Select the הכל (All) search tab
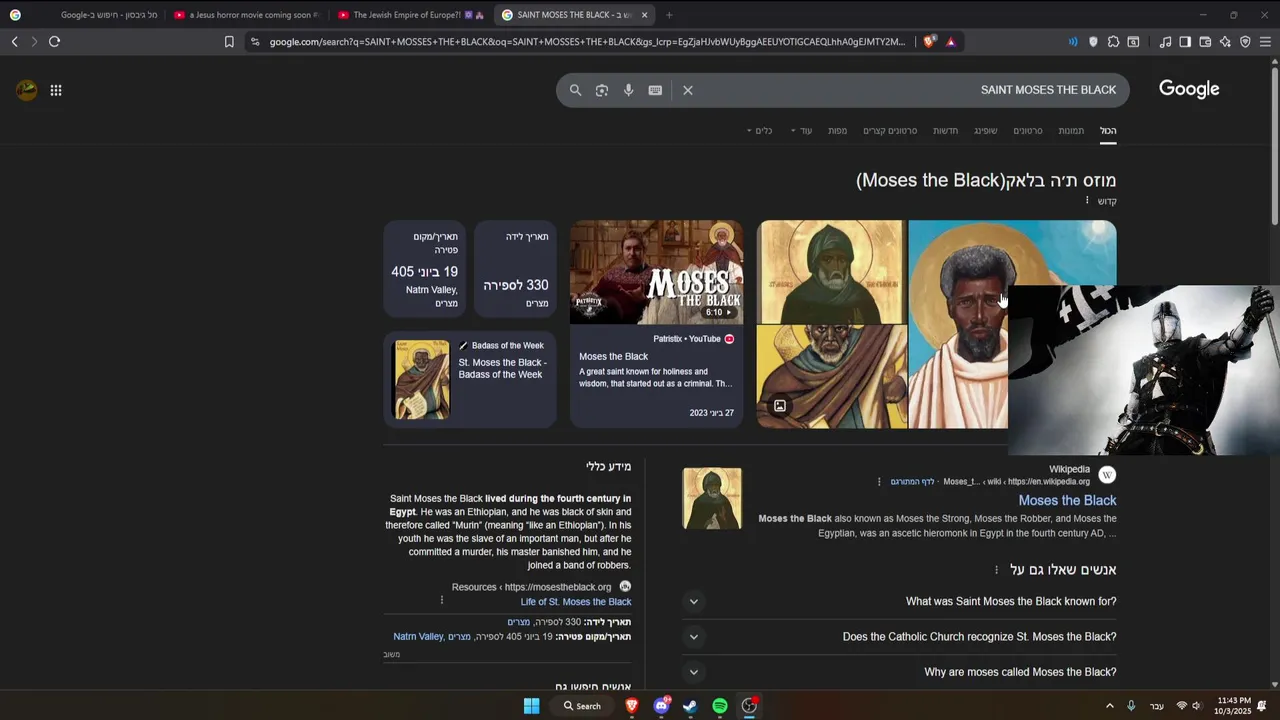Viewport: 1280px width, 720px height. click(x=1108, y=131)
